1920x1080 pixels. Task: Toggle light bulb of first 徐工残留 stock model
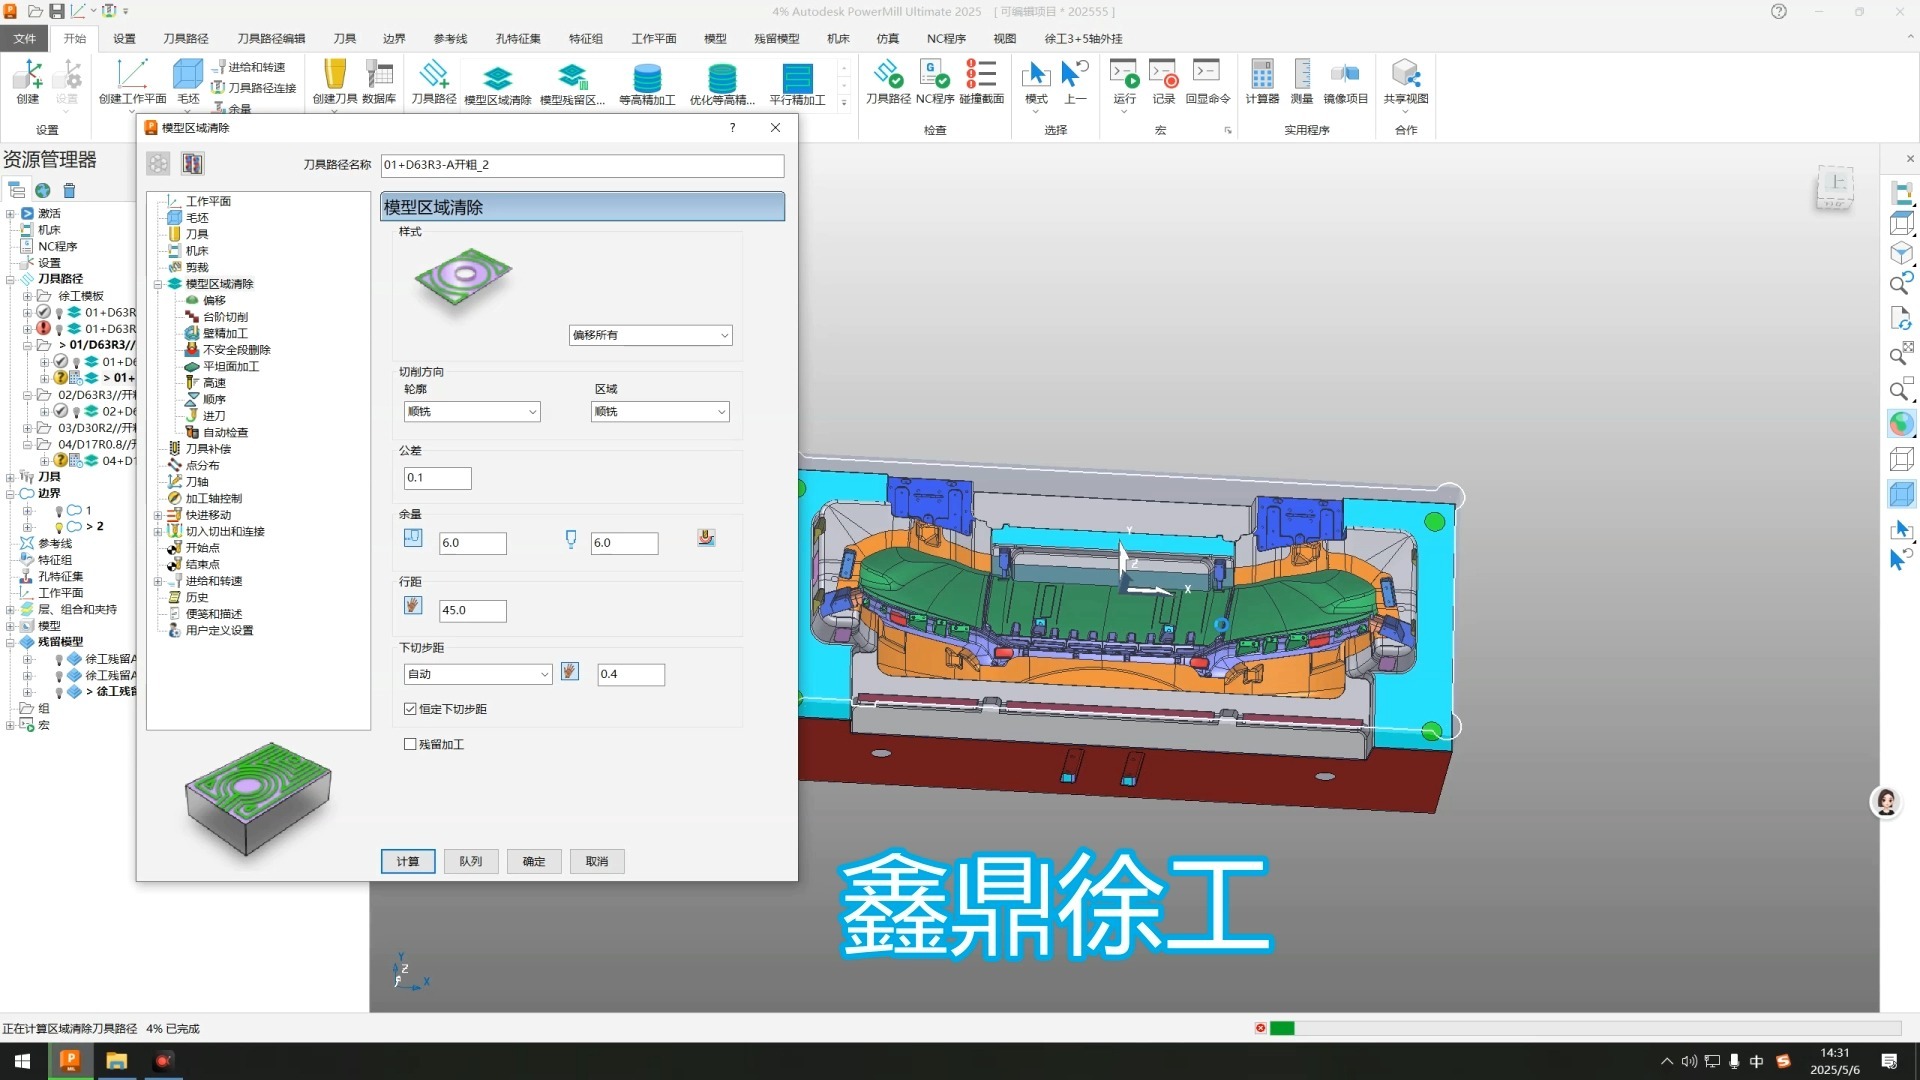point(59,660)
